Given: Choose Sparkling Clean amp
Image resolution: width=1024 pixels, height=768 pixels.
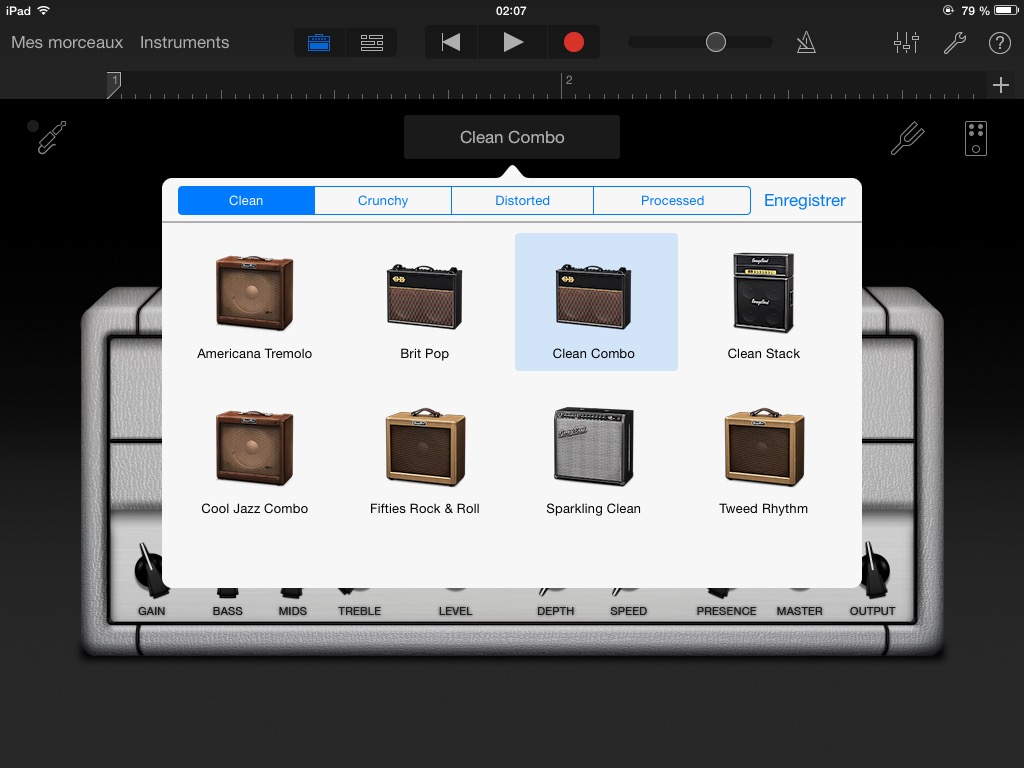Looking at the screenshot, I should (594, 461).
